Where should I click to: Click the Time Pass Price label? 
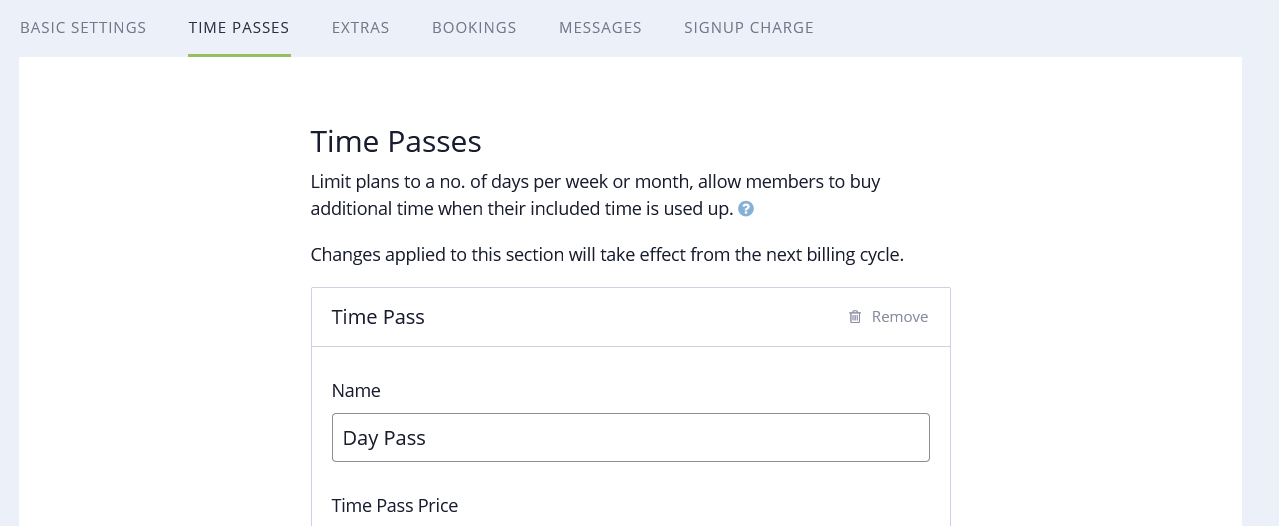coord(395,506)
